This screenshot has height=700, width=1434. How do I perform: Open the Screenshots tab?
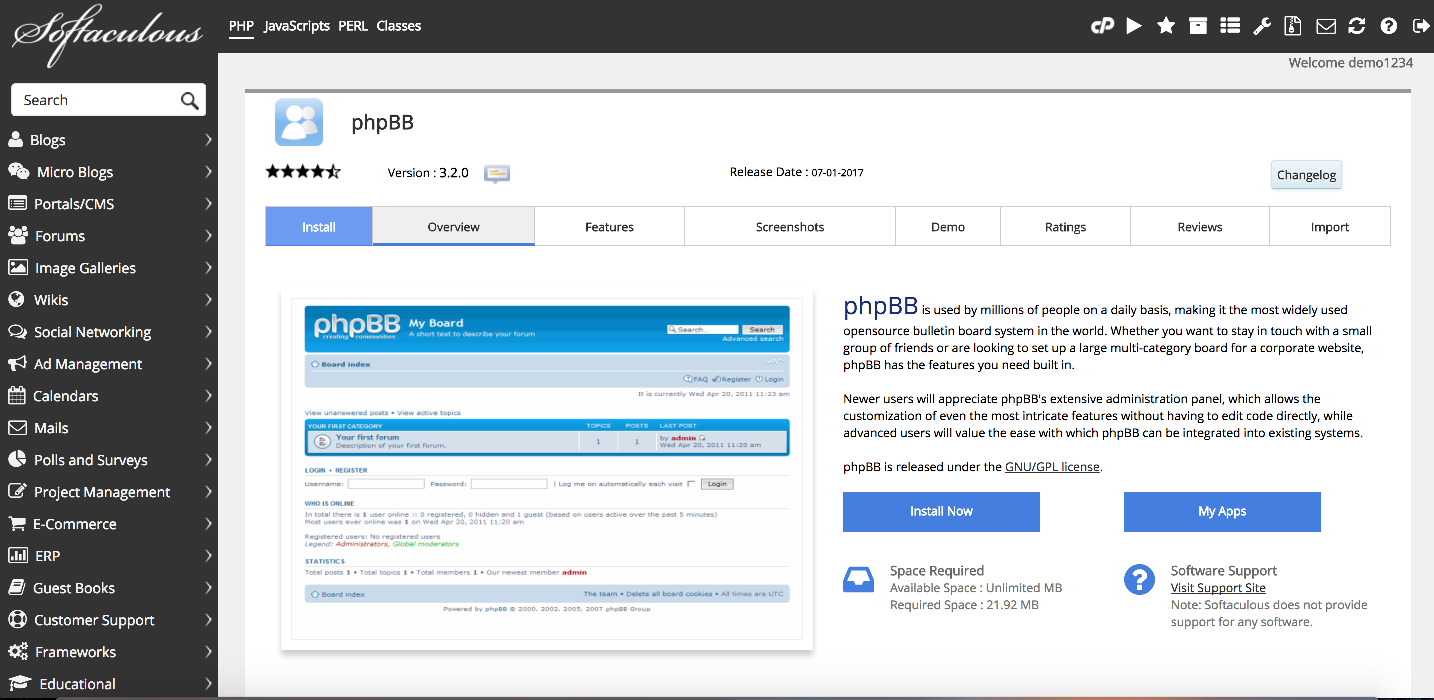click(790, 226)
